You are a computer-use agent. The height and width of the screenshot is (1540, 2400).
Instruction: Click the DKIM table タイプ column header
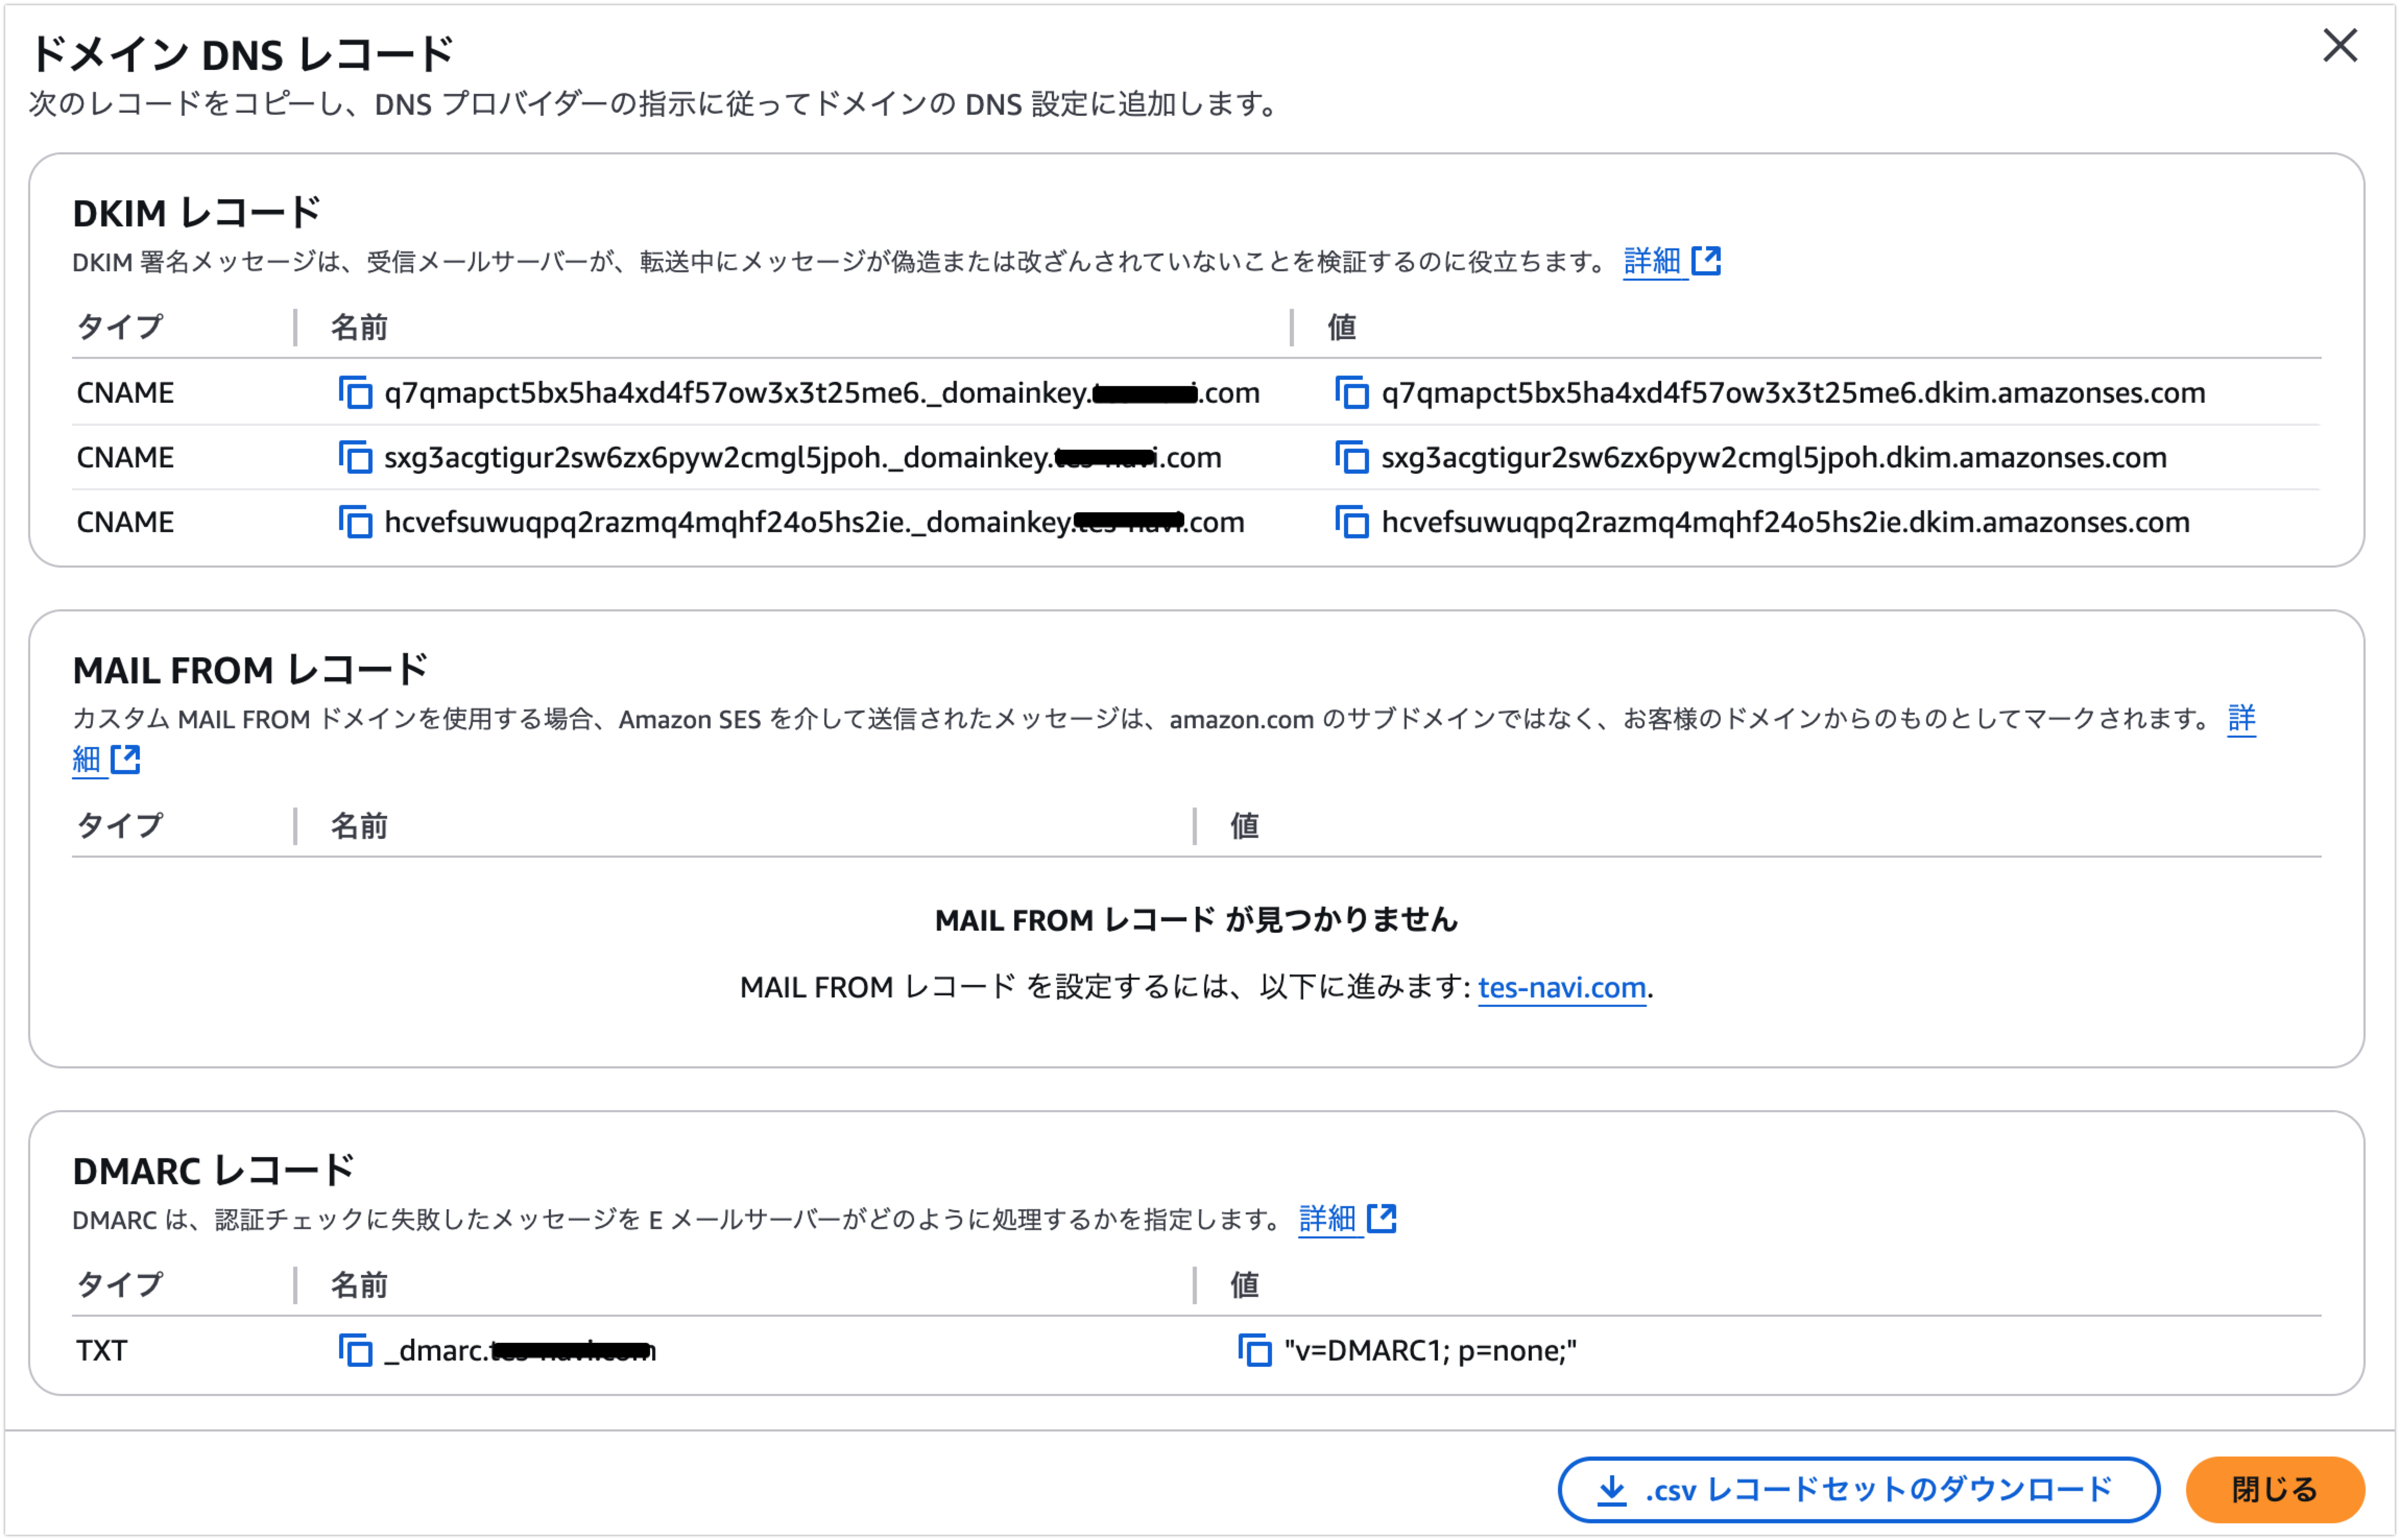(120, 327)
